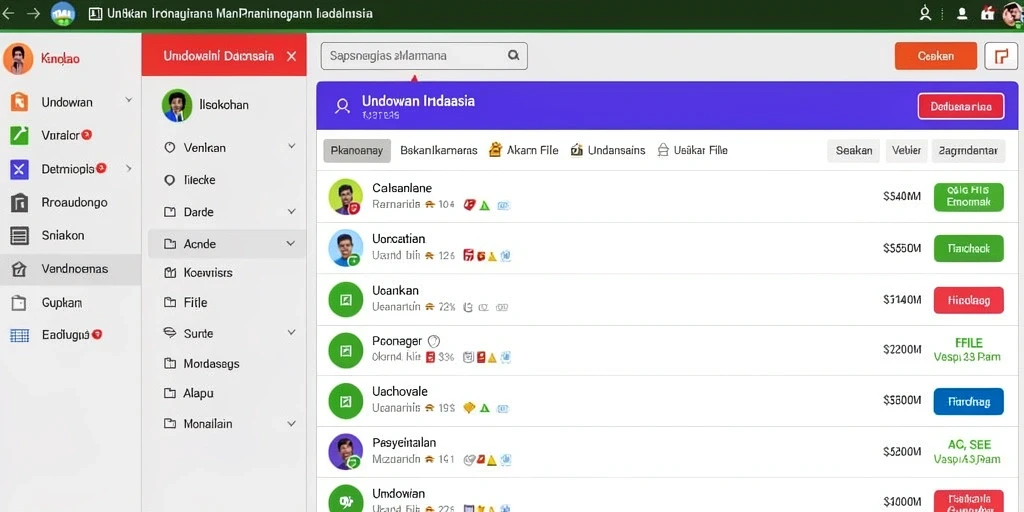The width and height of the screenshot is (1024, 512).
Task: Open Rroaudongo in left sidebar
Action: [74, 202]
